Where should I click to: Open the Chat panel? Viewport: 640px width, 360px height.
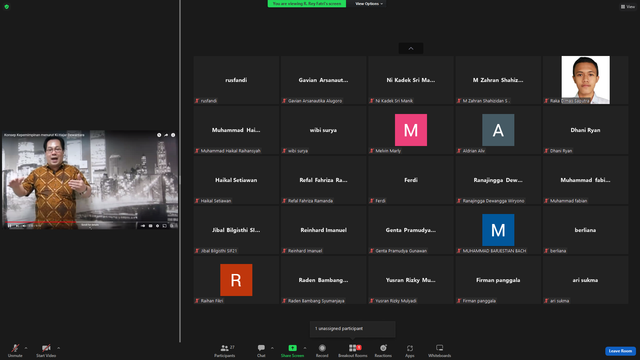pos(261,350)
